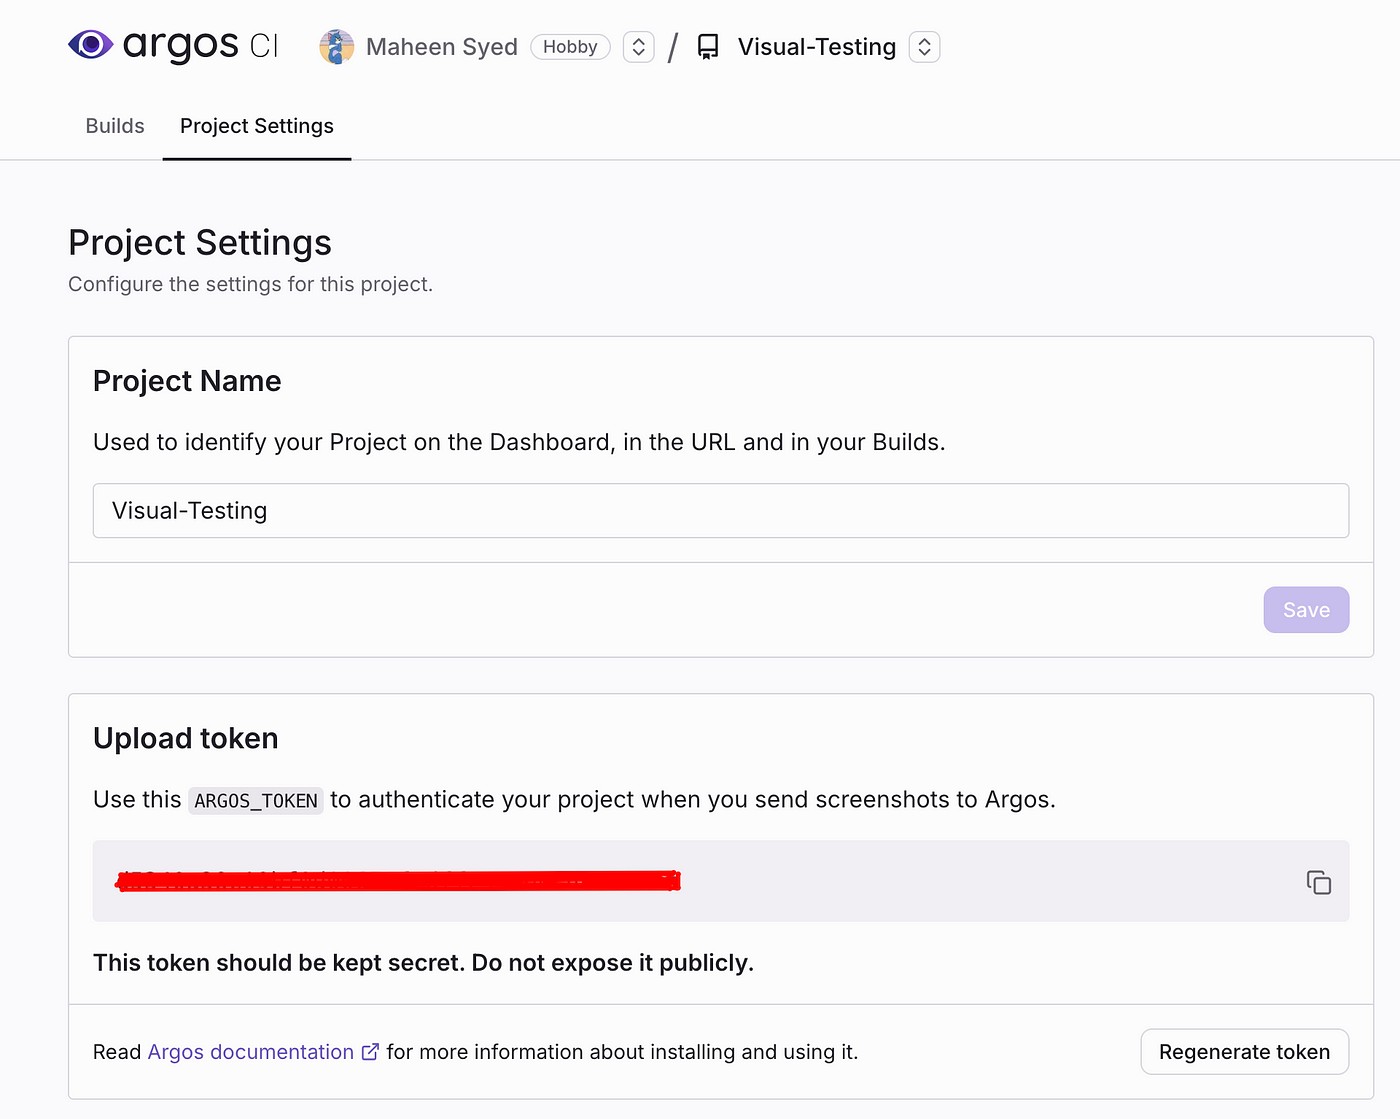Click 'Configure the settings for this project.' text
This screenshot has width=1400, height=1119.
[x=250, y=284]
